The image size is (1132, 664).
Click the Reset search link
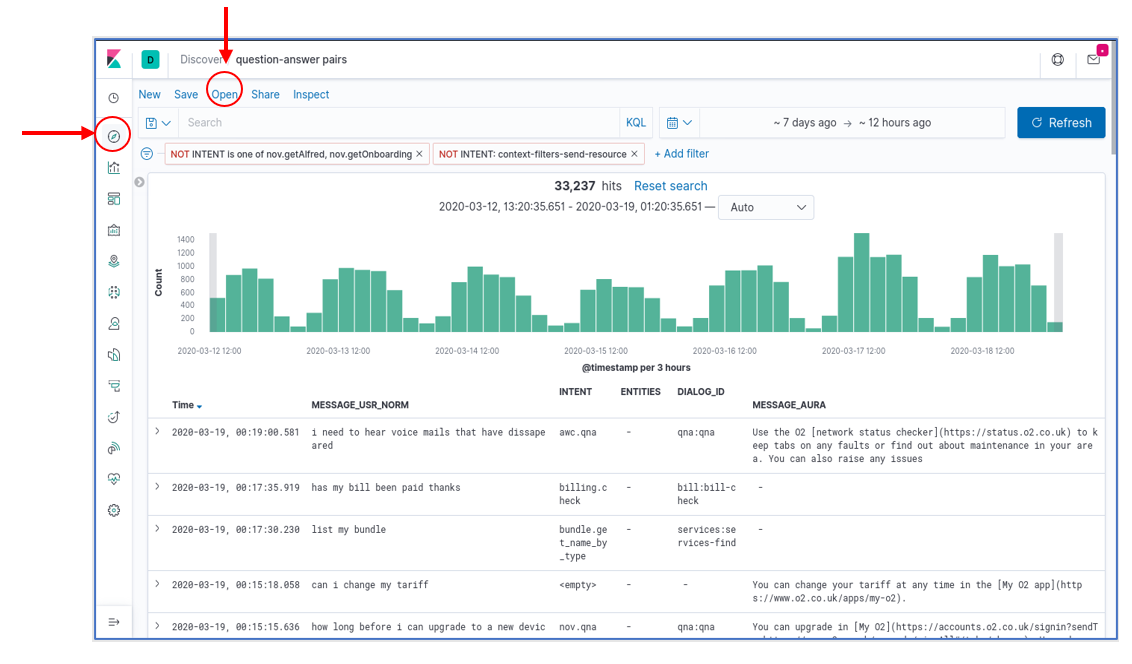(x=671, y=186)
